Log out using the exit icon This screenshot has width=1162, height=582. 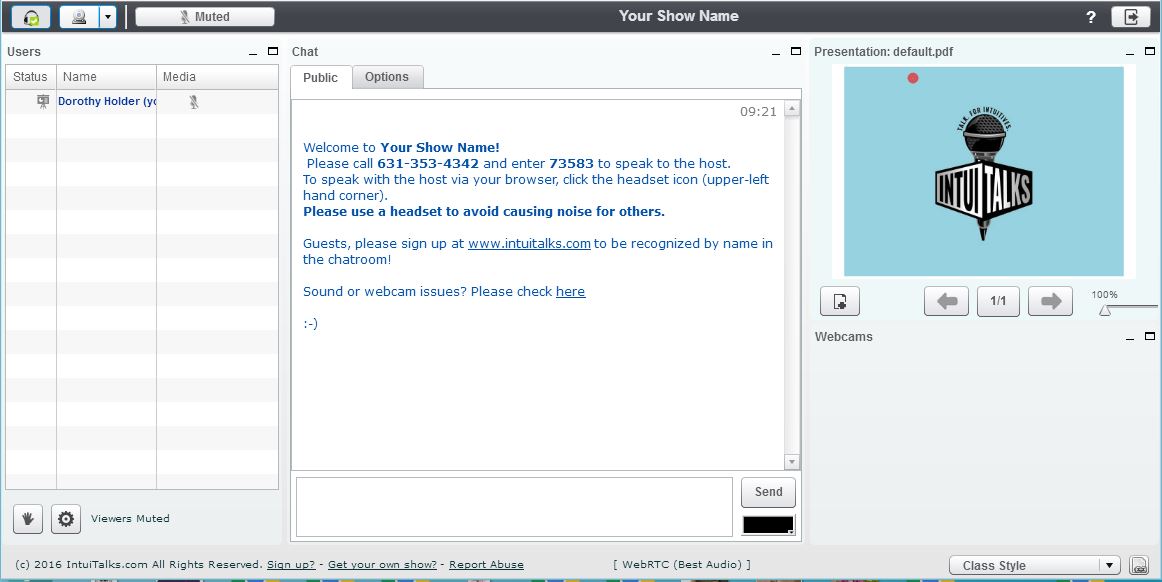(x=1131, y=17)
